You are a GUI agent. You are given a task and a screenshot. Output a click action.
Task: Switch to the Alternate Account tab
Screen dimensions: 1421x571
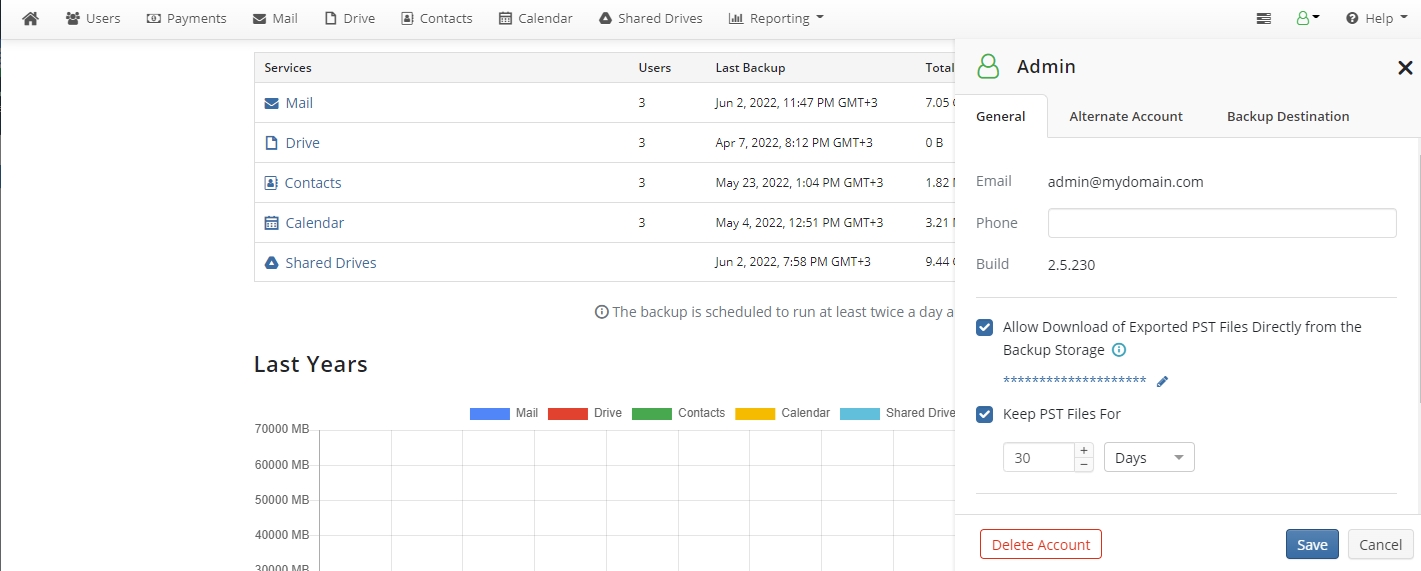pyautogui.click(x=1125, y=117)
